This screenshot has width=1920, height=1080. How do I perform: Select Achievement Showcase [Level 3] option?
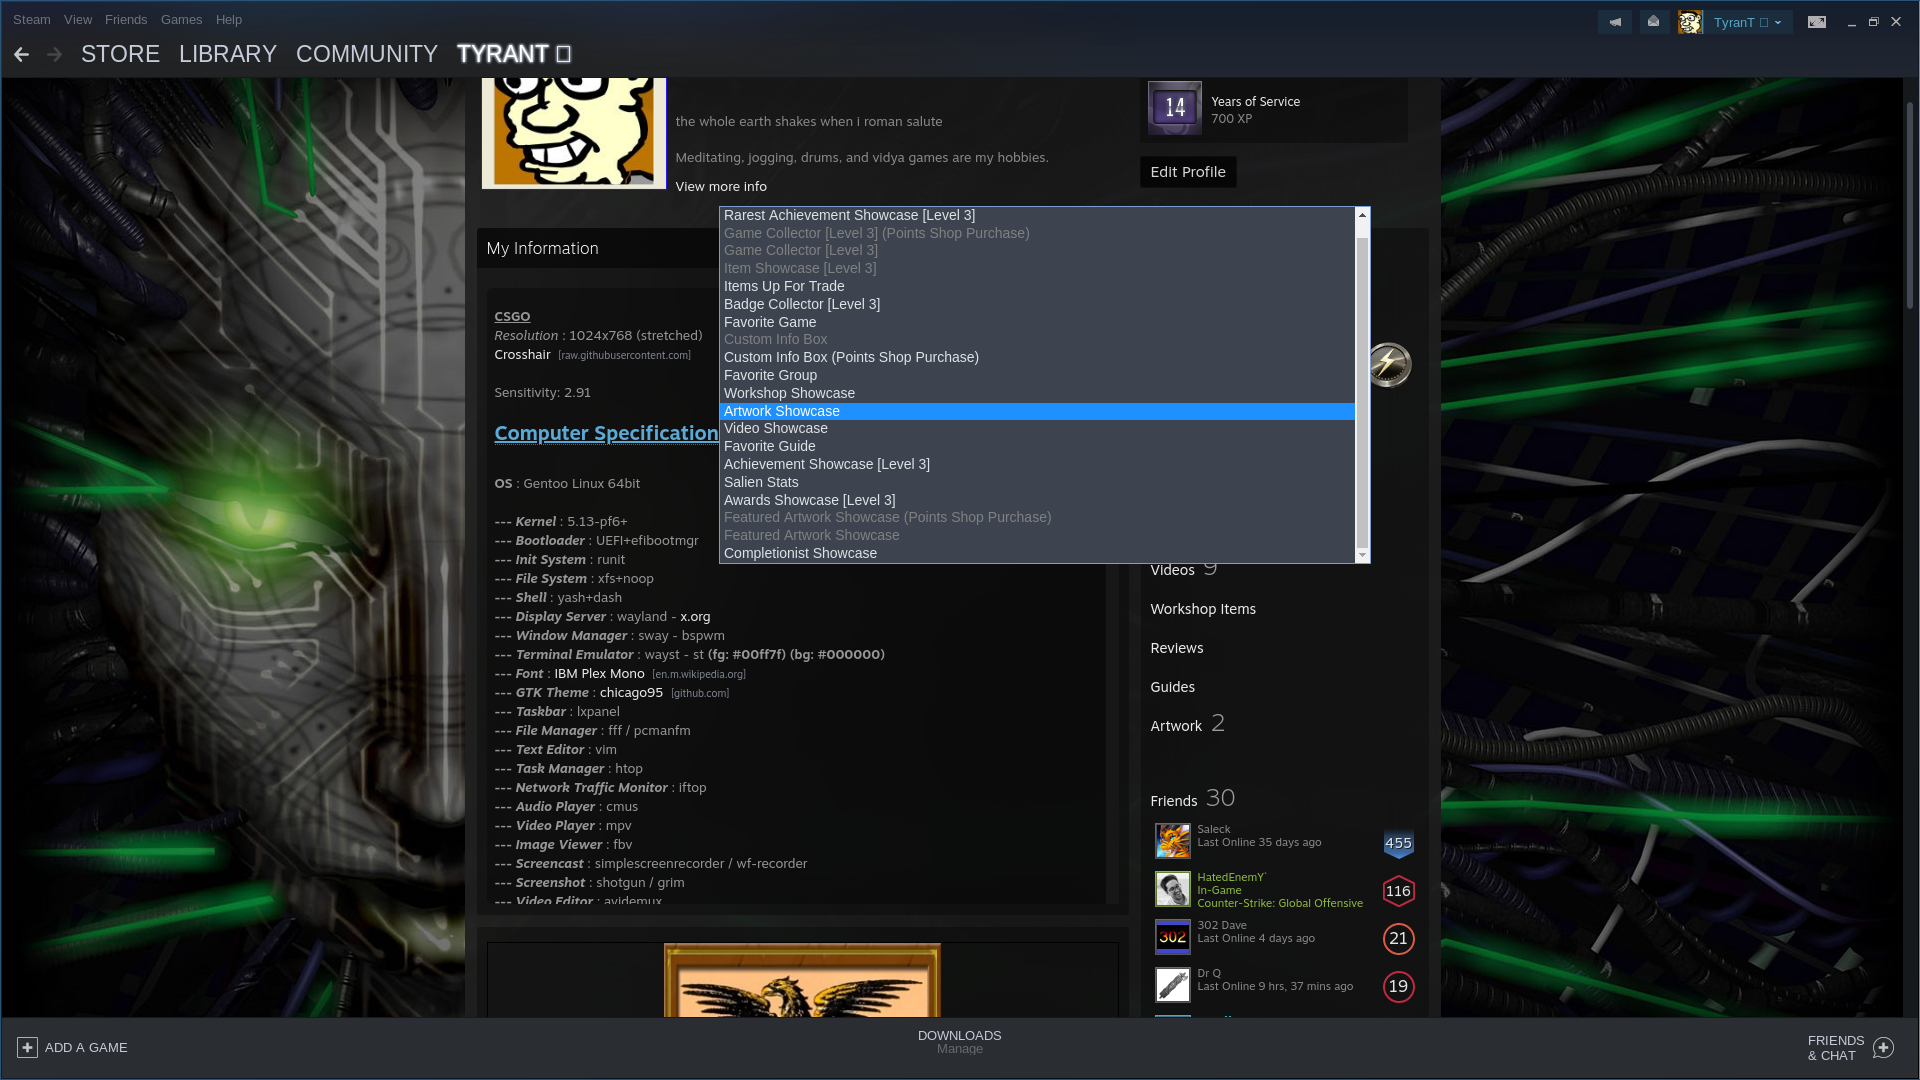coord(1037,464)
